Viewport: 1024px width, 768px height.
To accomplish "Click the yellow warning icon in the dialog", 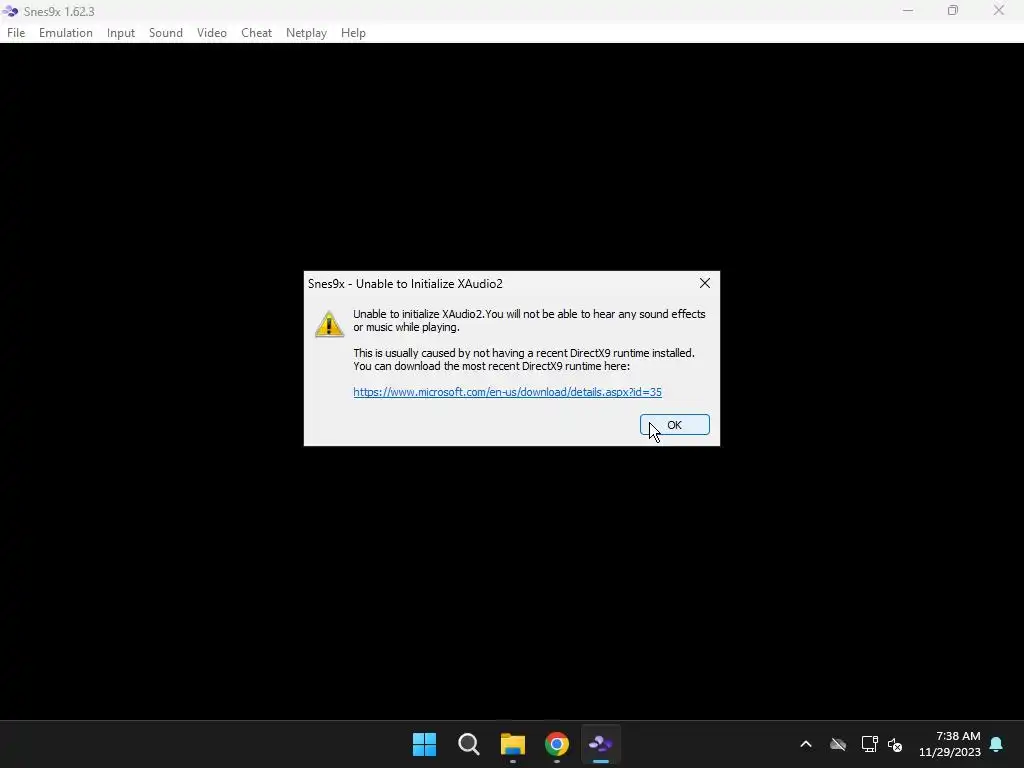I will [x=329, y=324].
